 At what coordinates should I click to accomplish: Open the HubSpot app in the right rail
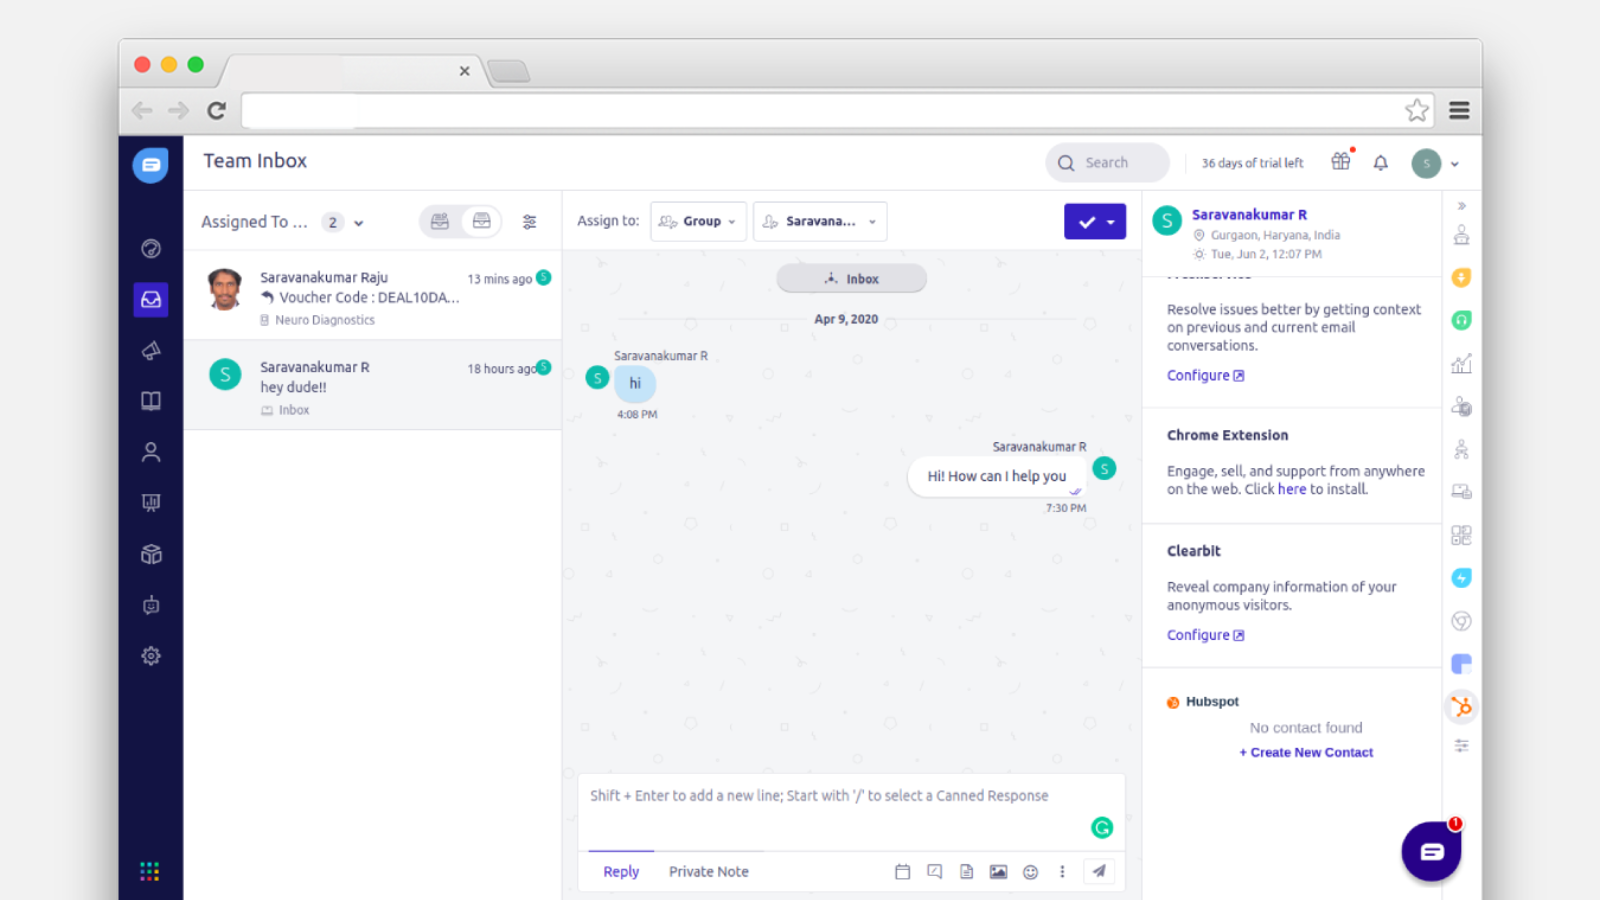point(1461,707)
